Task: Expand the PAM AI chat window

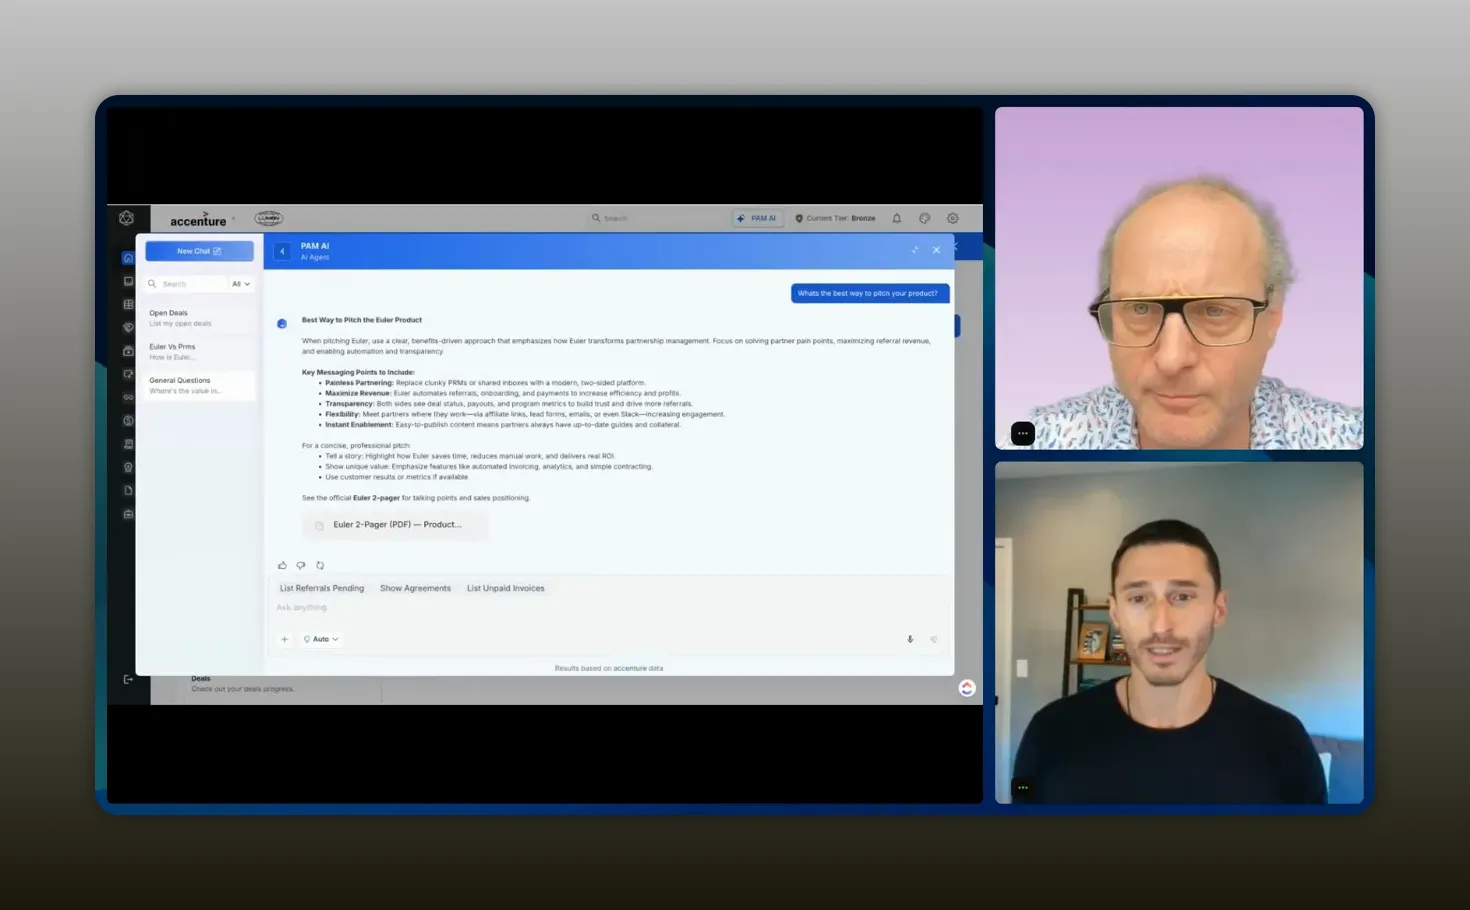Action: click(914, 250)
